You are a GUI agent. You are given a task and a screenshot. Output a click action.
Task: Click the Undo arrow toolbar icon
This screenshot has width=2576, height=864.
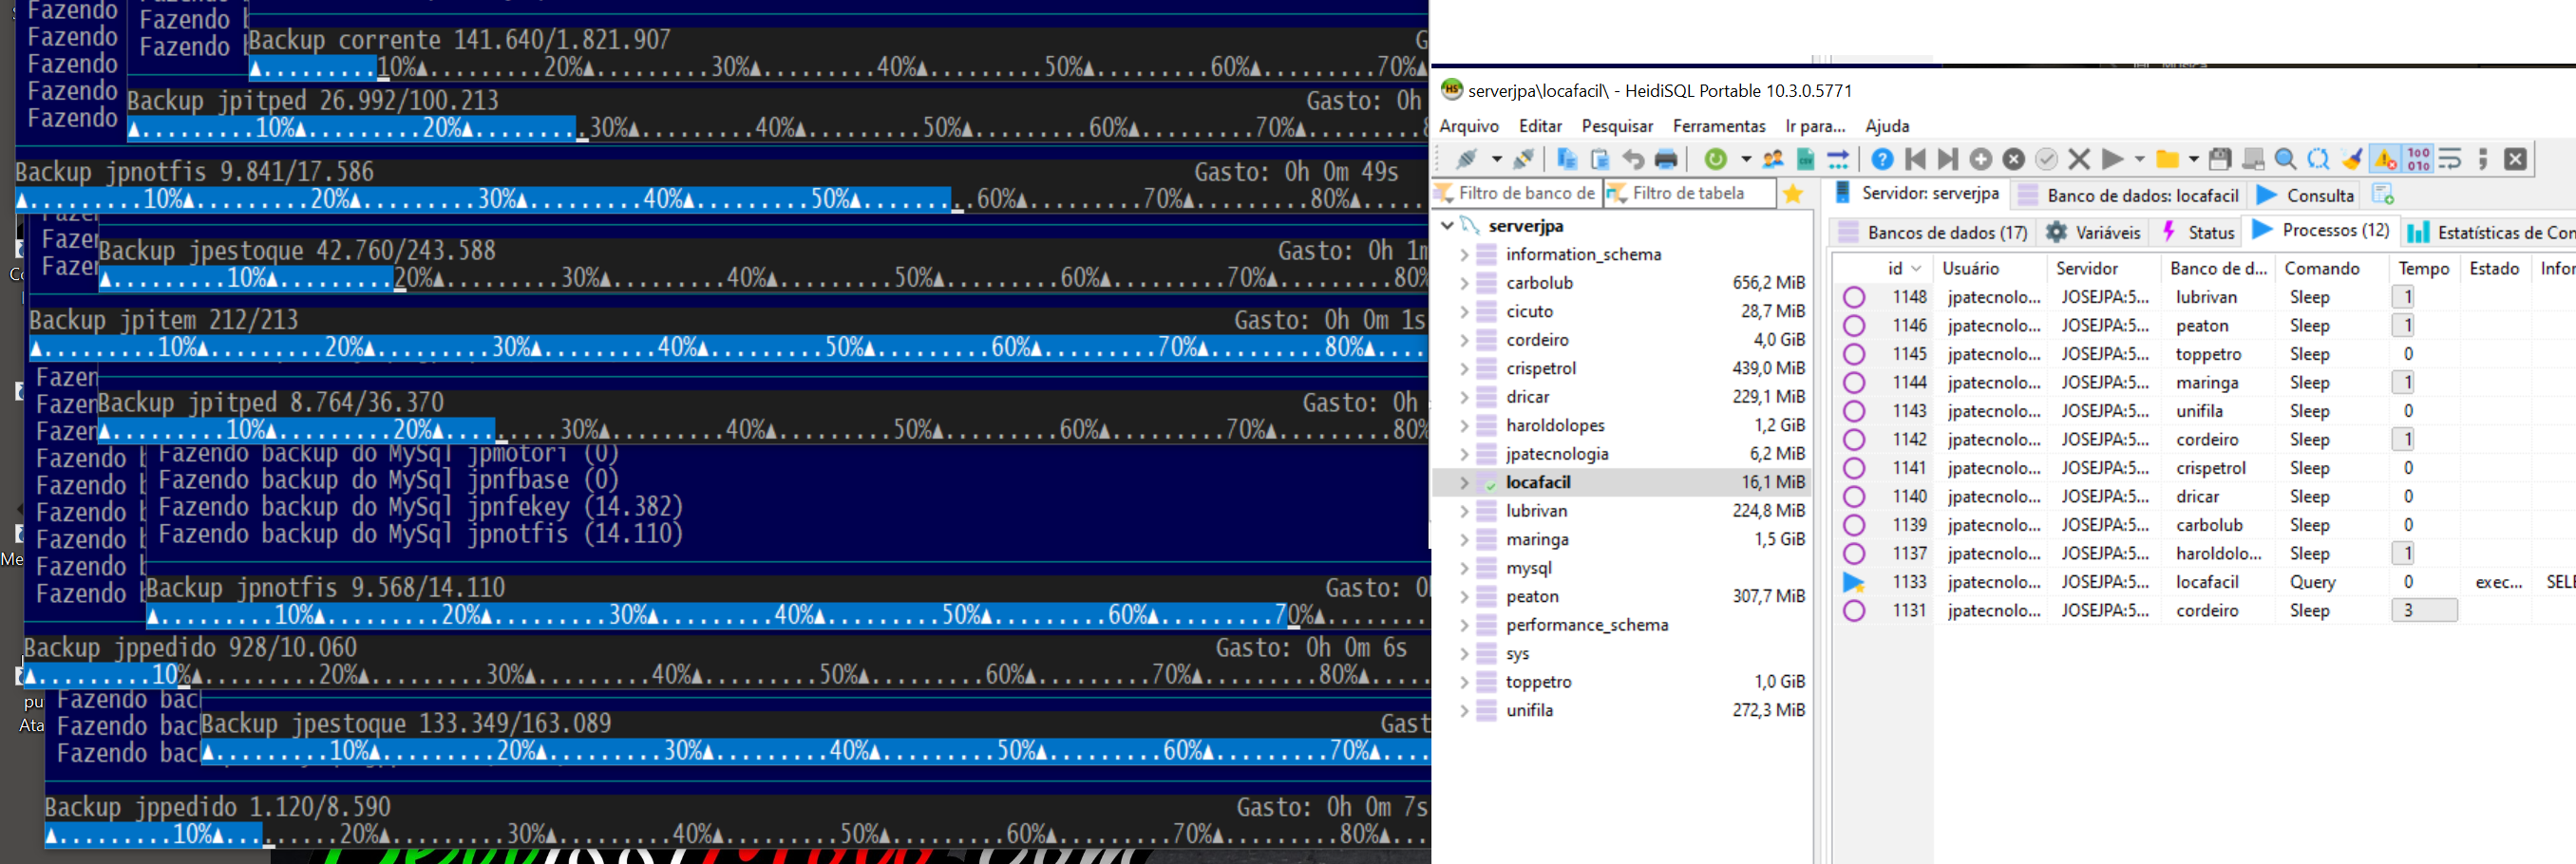(1633, 159)
